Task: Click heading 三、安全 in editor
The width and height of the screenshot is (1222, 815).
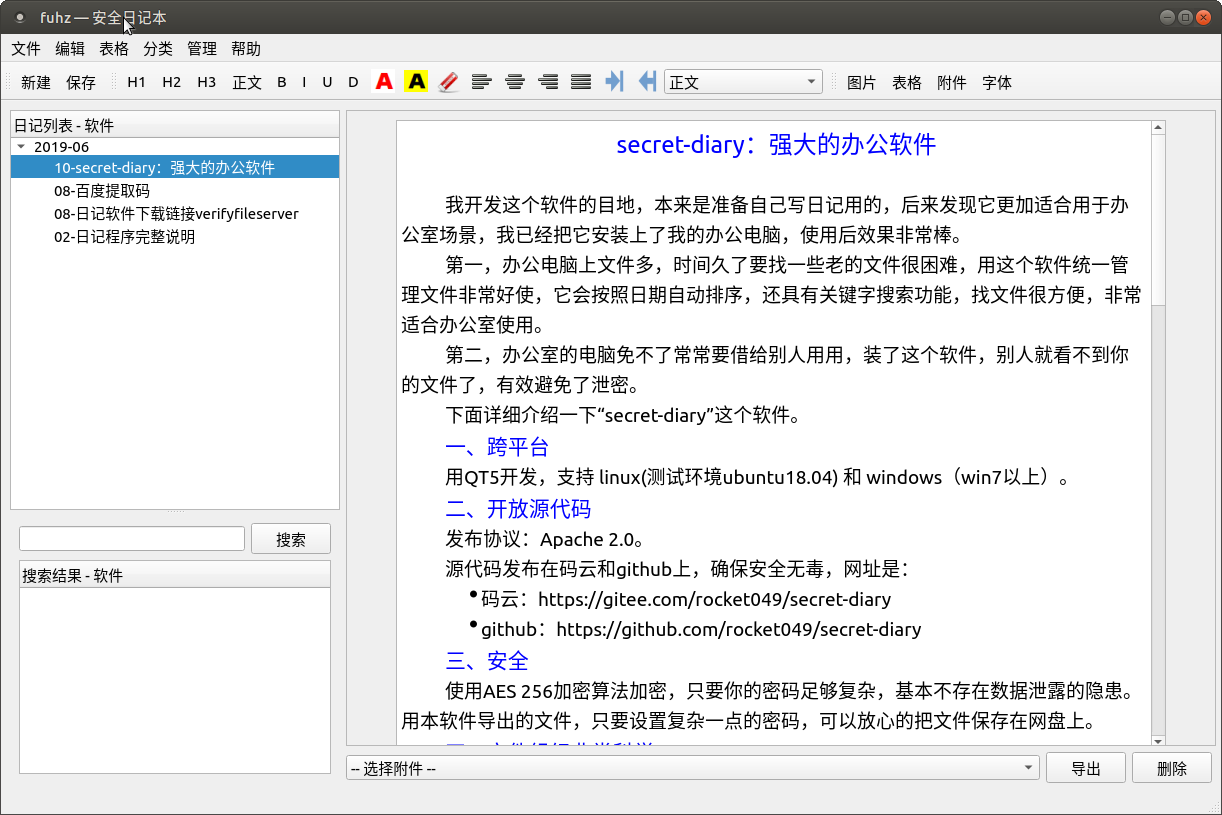Action: (x=487, y=660)
